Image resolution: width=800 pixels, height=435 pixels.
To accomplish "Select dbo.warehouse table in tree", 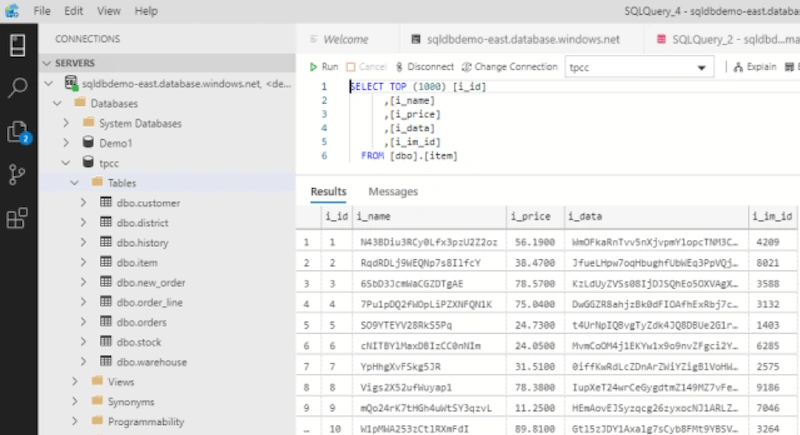I will [152, 362].
